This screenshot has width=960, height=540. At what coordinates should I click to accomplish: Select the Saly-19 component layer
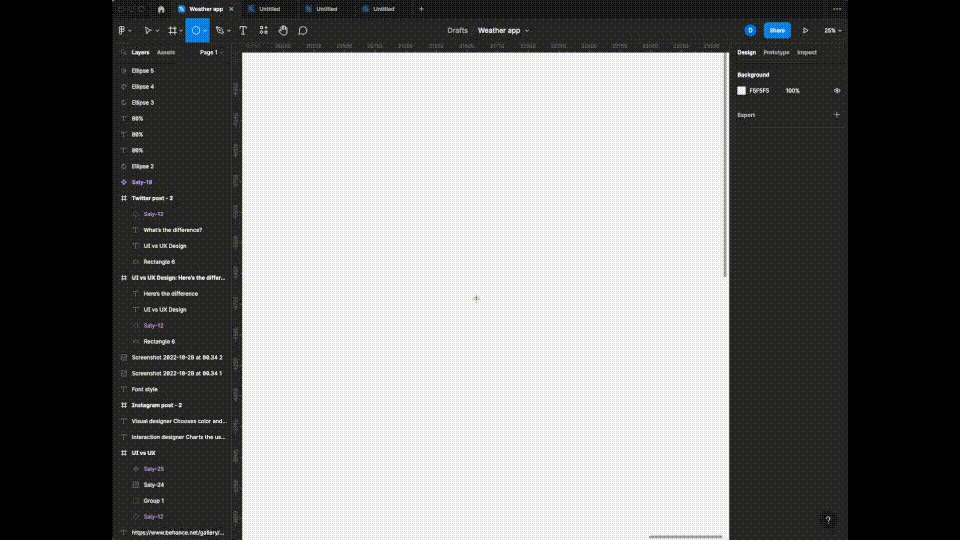(141, 182)
